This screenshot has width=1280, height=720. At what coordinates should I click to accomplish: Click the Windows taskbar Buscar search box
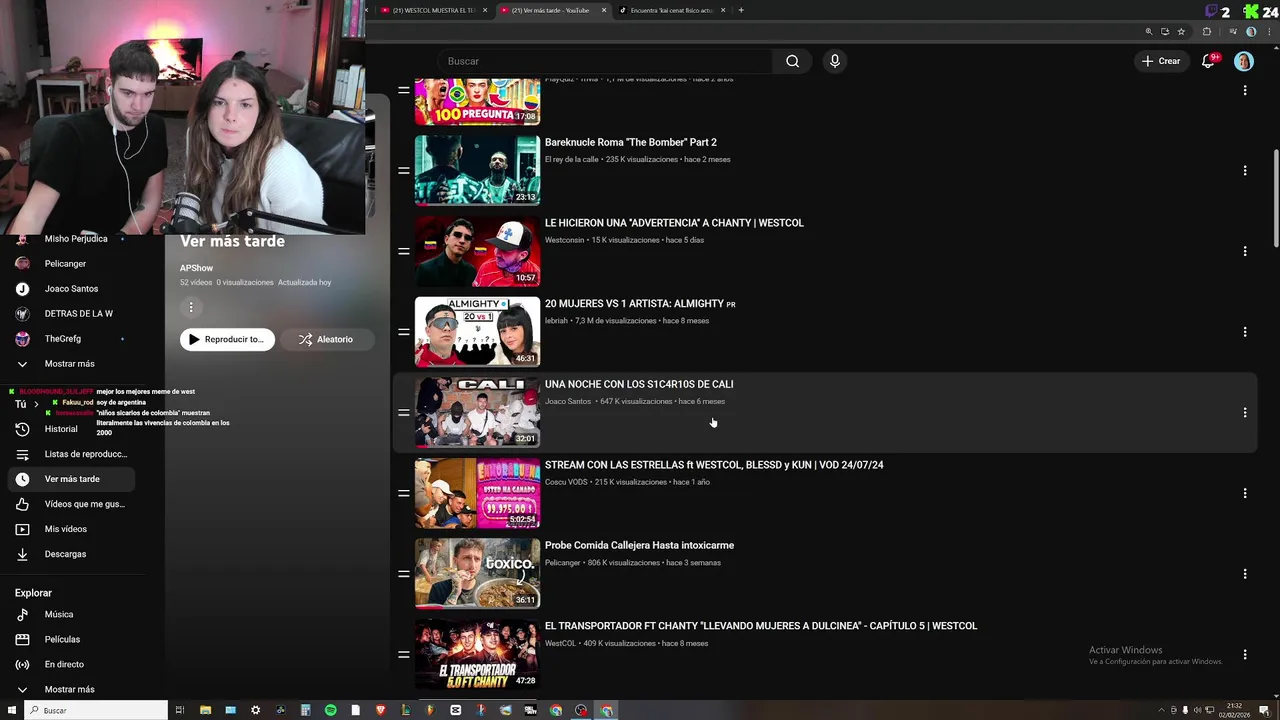[96, 710]
